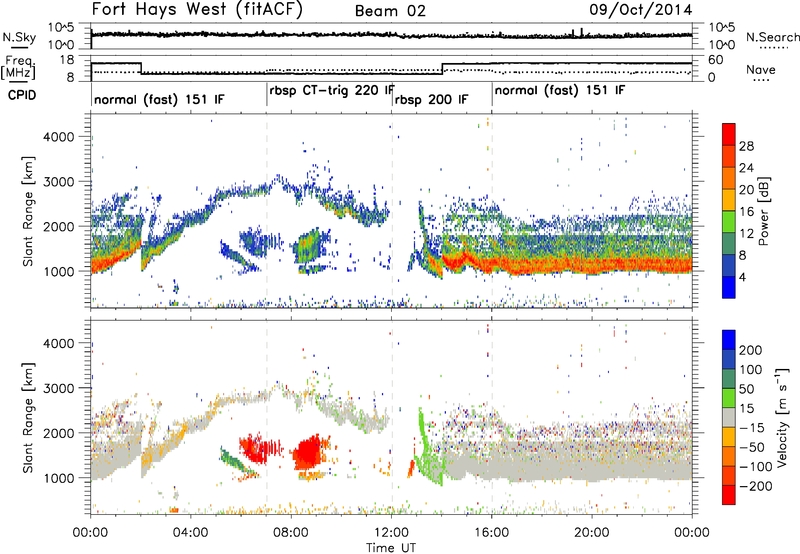Click the 'N.Search' legend label

pos(773,37)
